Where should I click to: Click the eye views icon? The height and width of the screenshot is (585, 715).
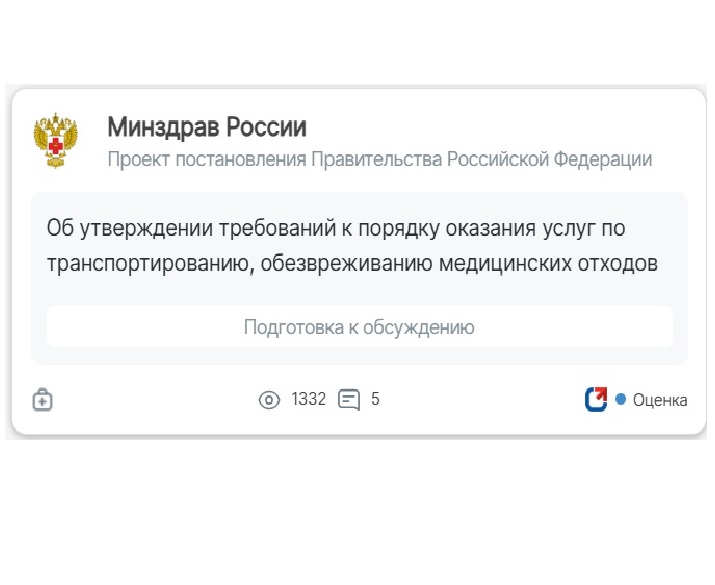click(x=269, y=400)
